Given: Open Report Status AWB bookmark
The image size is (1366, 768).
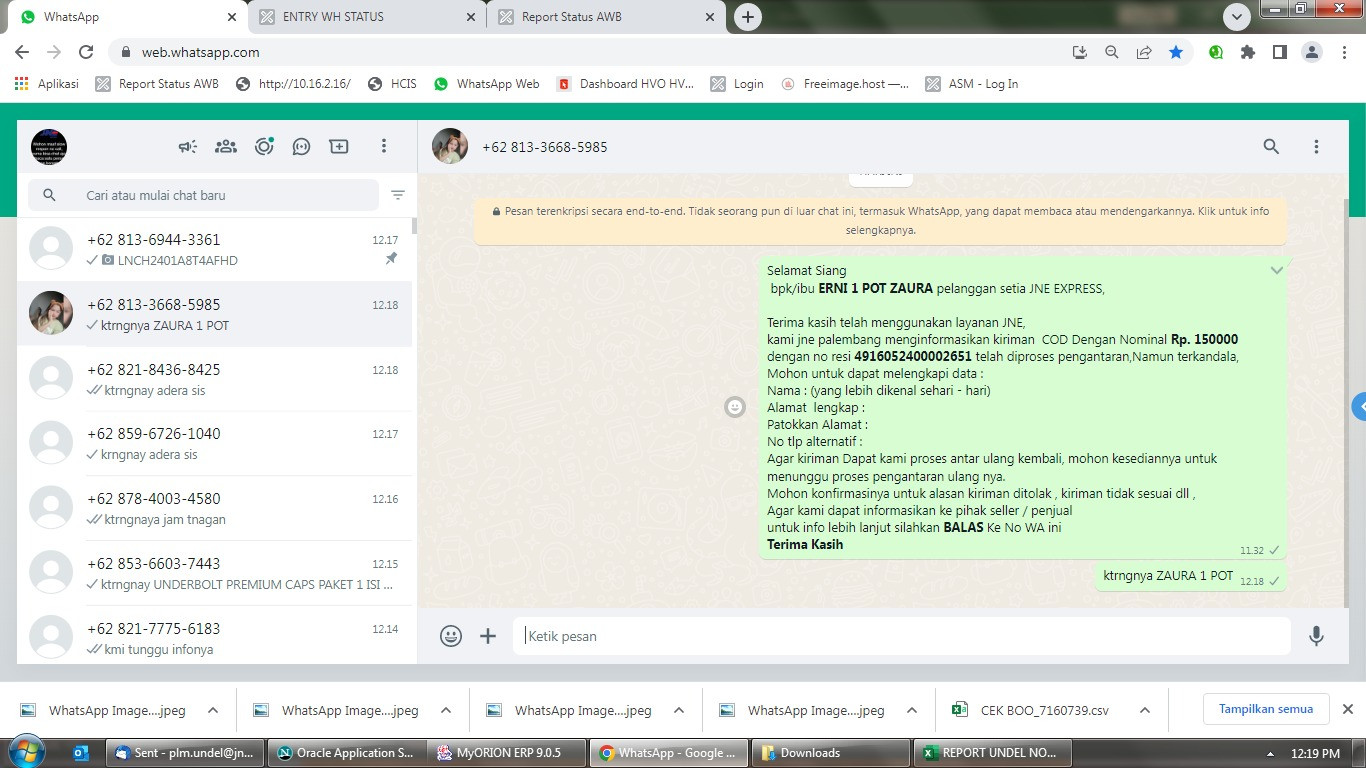Looking at the screenshot, I should 157,84.
